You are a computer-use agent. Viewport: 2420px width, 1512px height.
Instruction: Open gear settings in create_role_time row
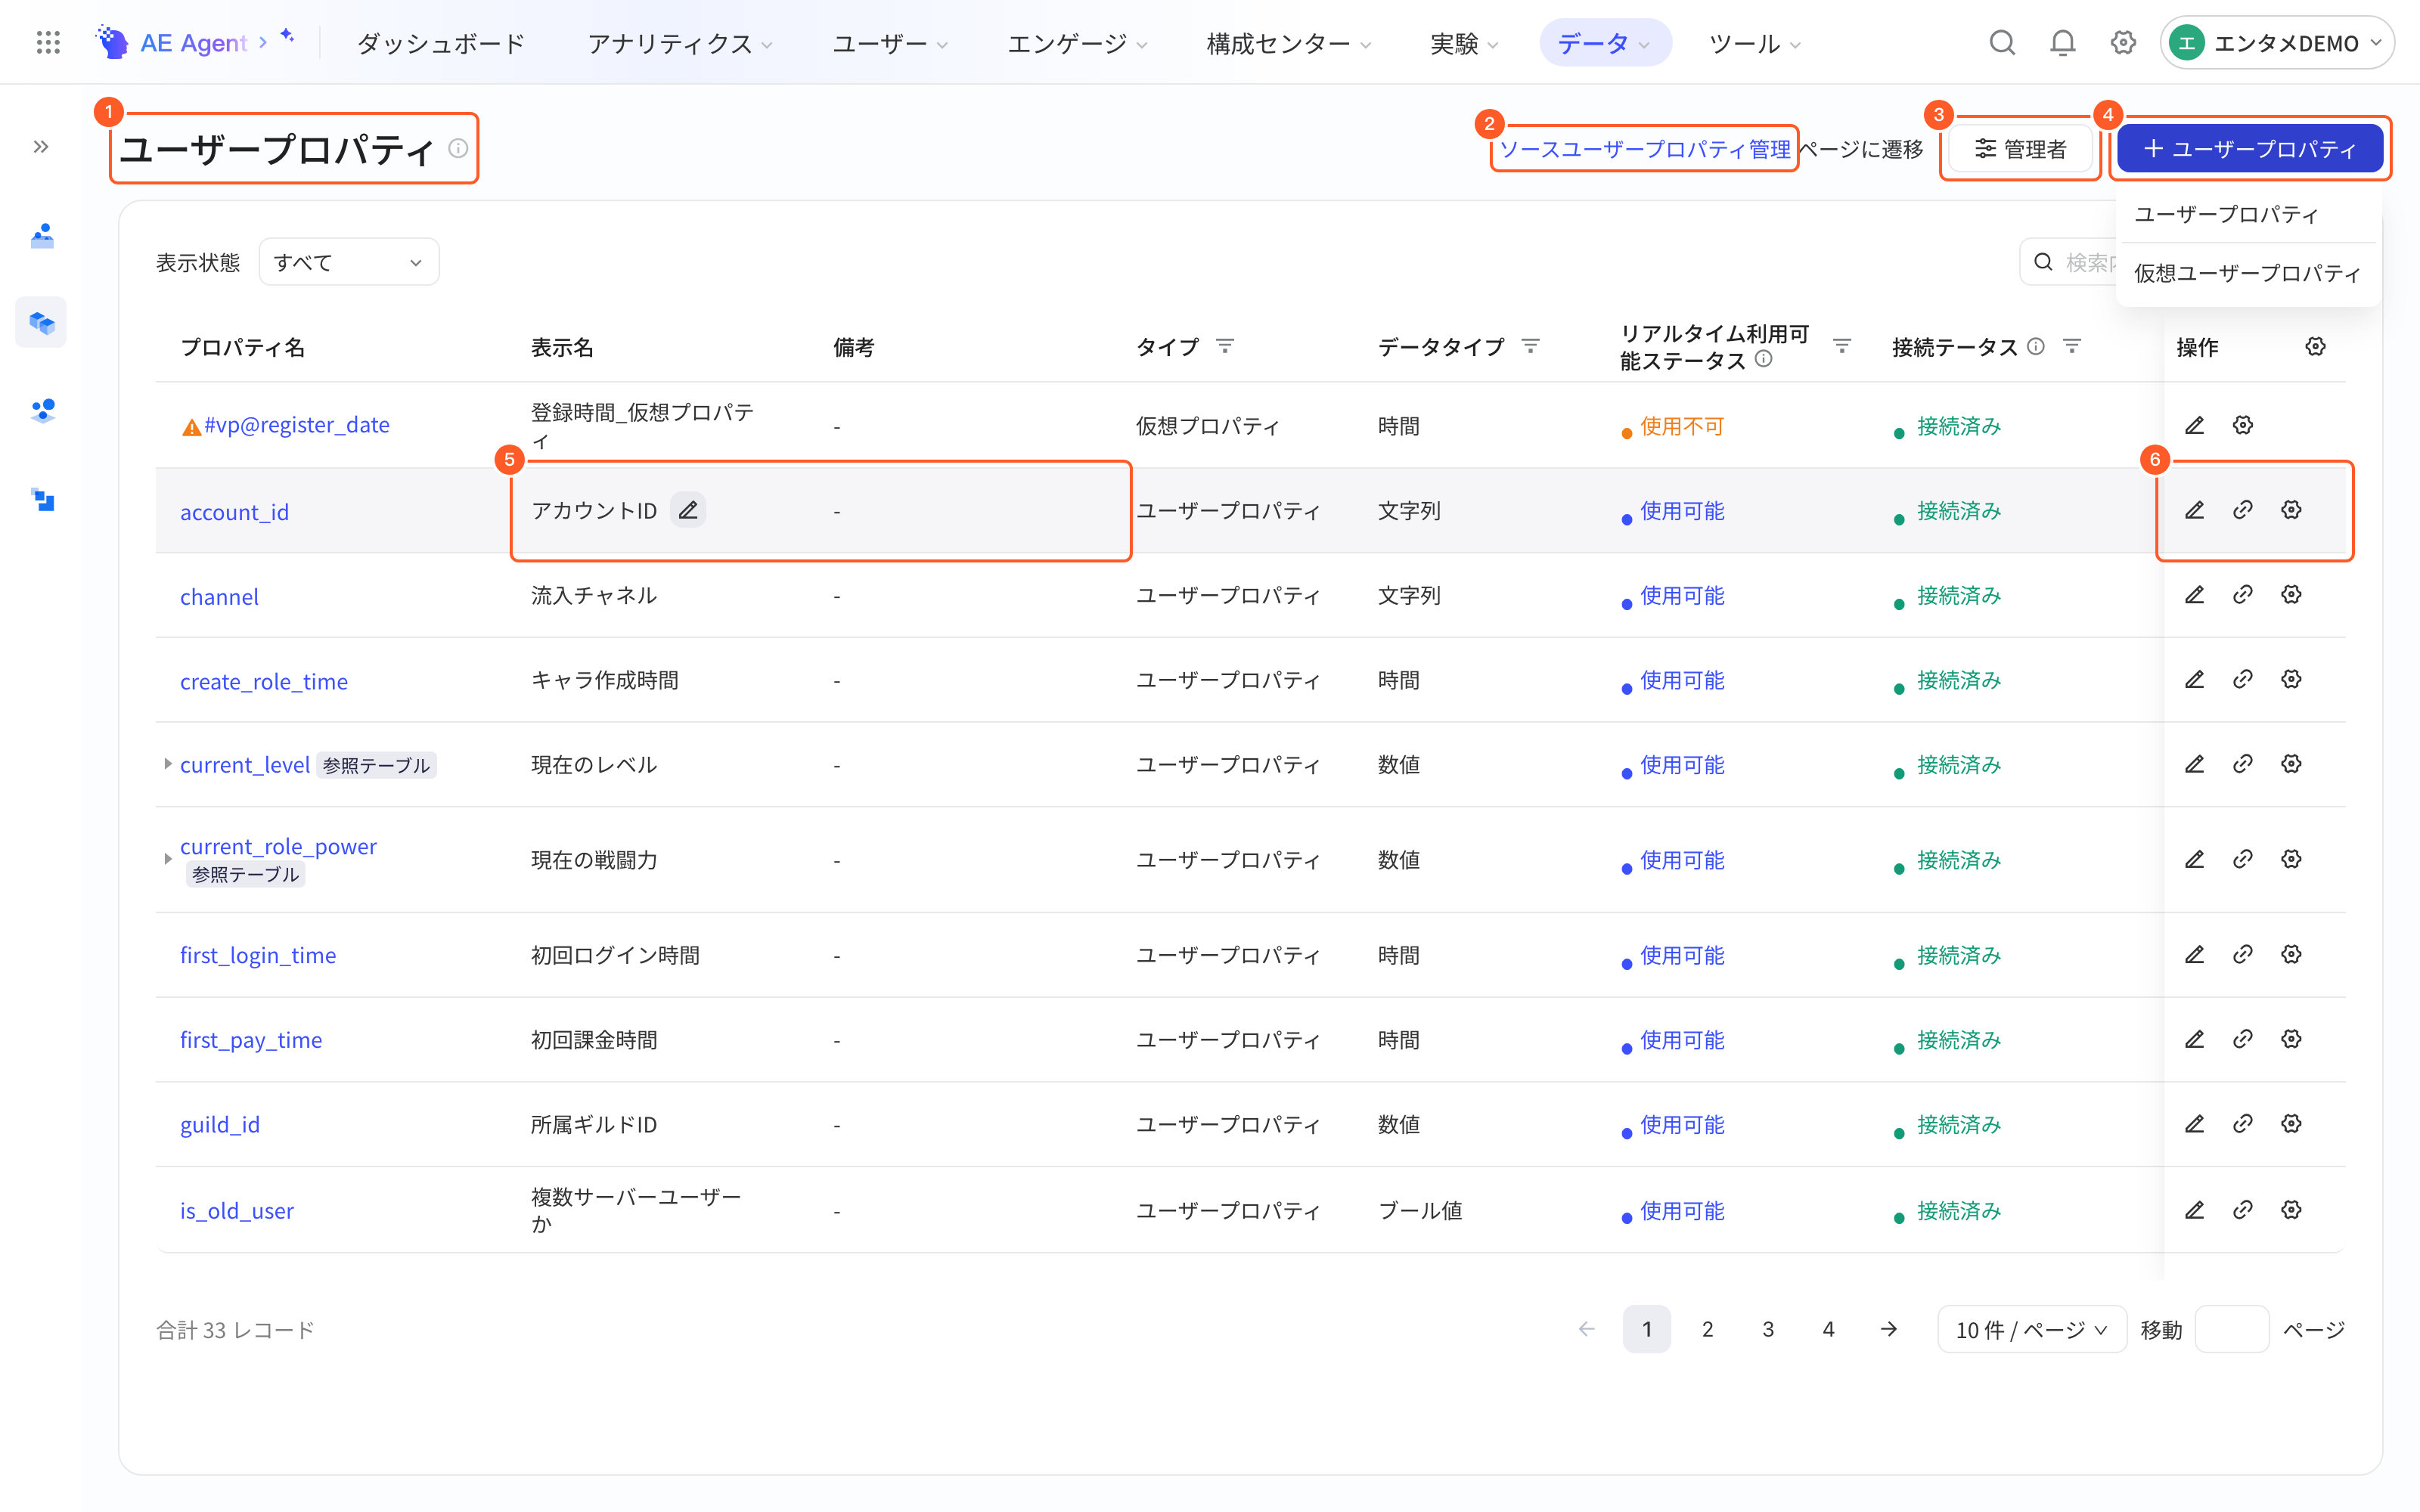point(2291,680)
